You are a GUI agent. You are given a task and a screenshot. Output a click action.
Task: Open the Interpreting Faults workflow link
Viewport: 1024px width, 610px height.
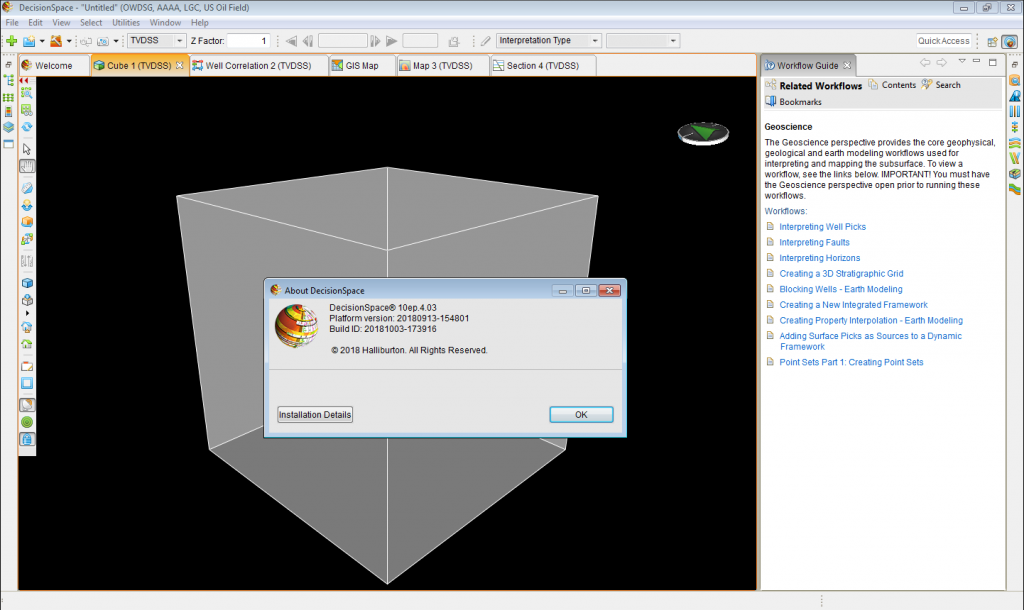pyautogui.click(x=814, y=242)
